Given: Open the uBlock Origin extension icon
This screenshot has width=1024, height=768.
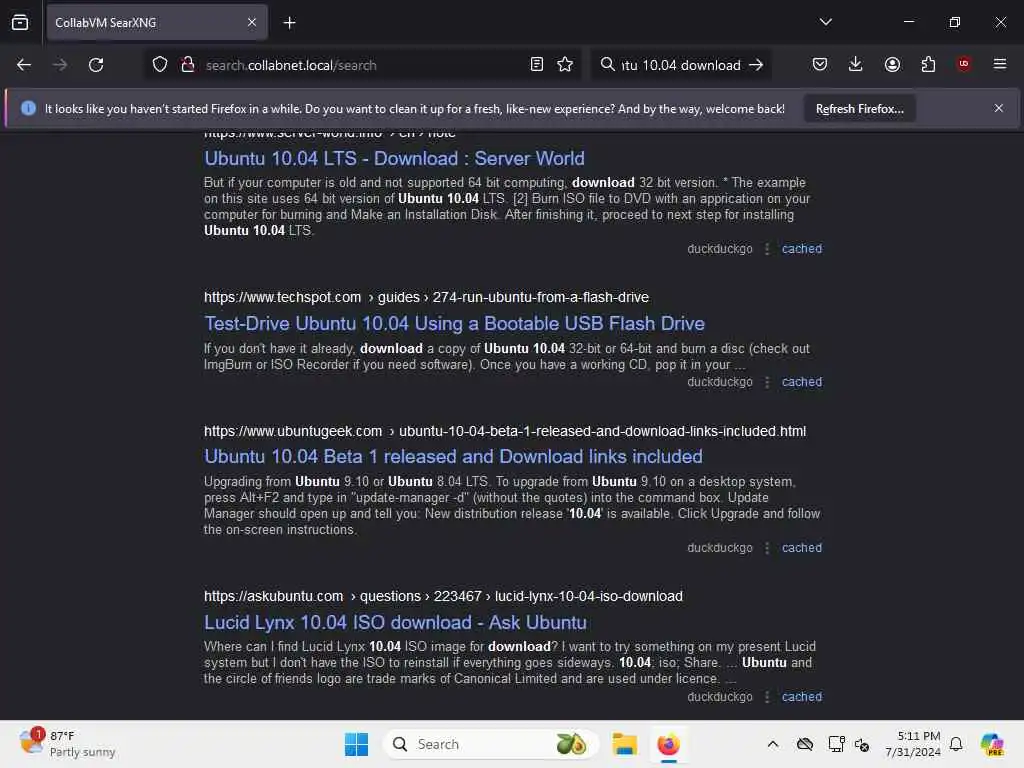Looking at the screenshot, I should [x=963, y=64].
